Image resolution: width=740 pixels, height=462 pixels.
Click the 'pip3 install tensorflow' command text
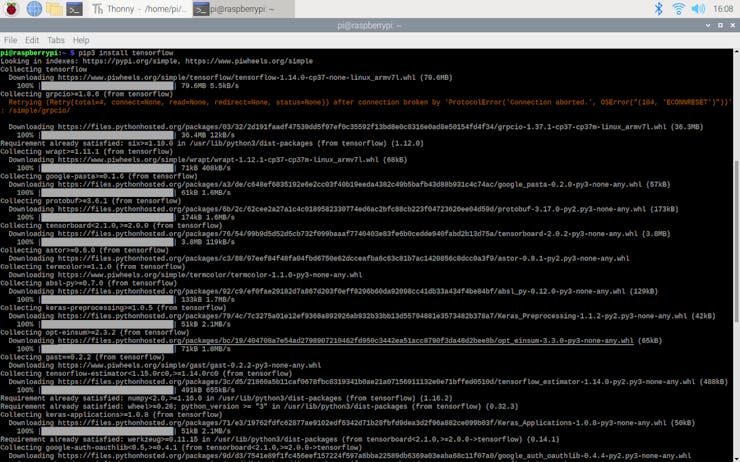(x=126, y=53)
